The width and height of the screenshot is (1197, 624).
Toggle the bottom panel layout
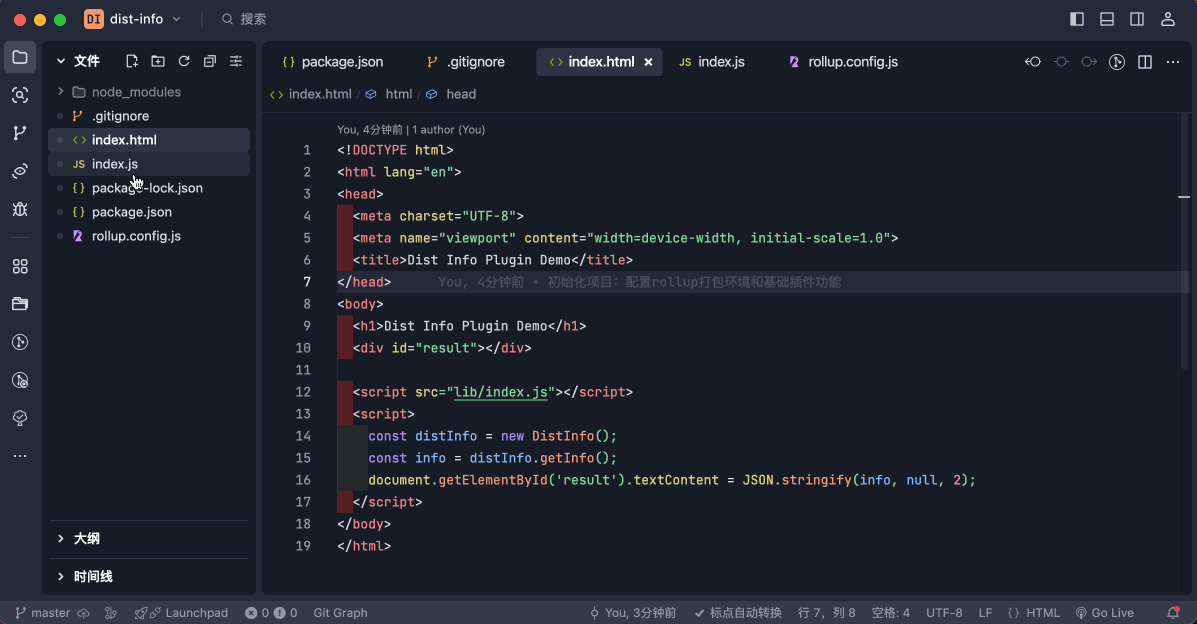(x=1107, y=19)
